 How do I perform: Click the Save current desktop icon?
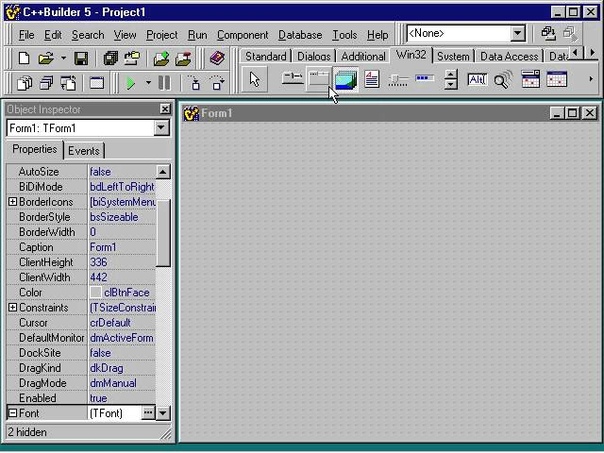coord(549,34)
